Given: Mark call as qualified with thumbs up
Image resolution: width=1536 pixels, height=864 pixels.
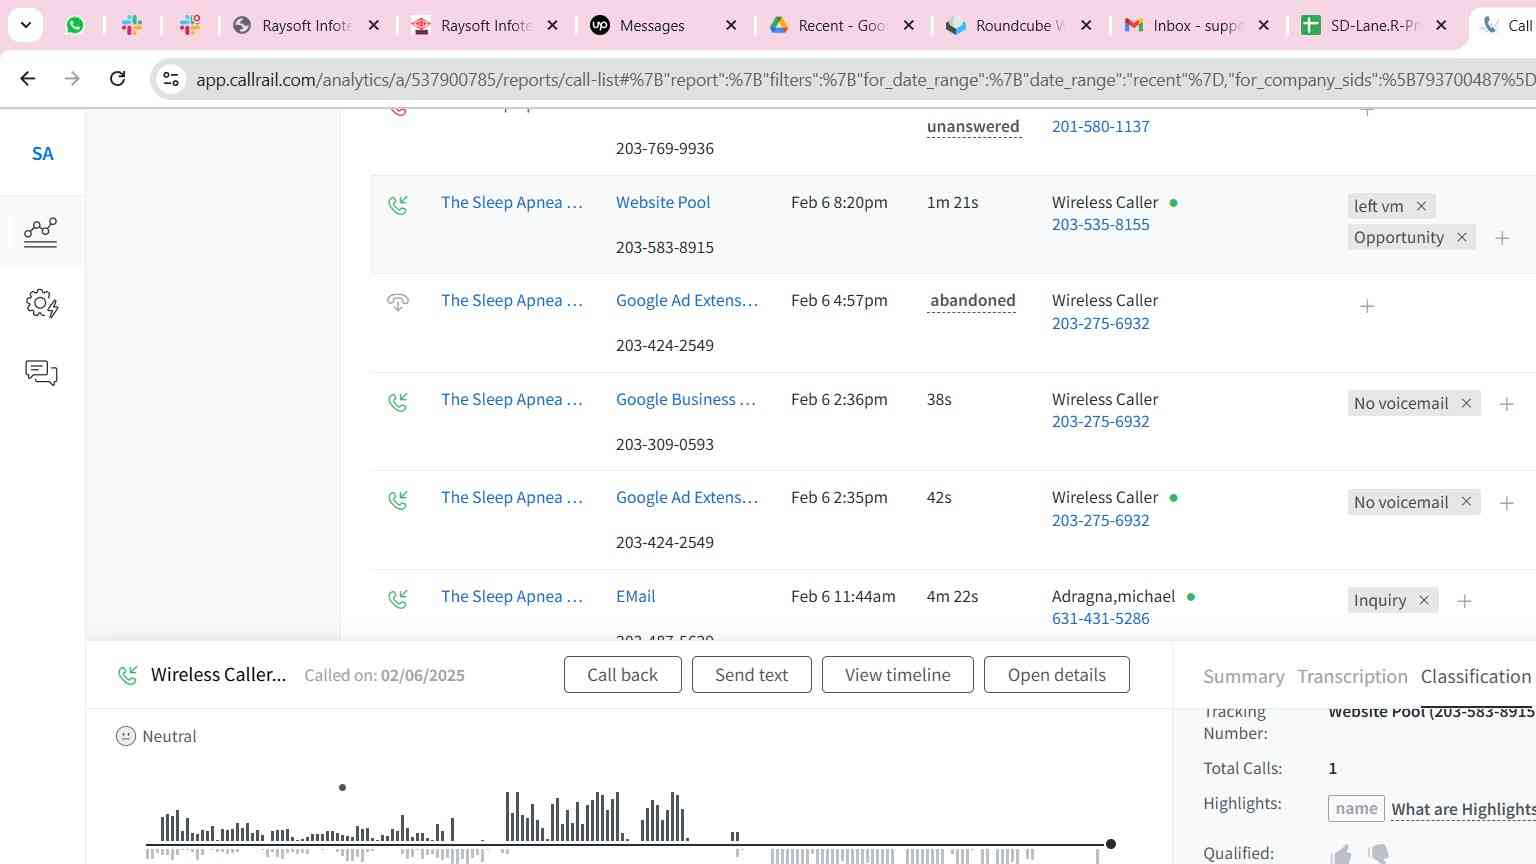Looking at the screenshot, I should pyautogui.click(x=1341, y=854).
